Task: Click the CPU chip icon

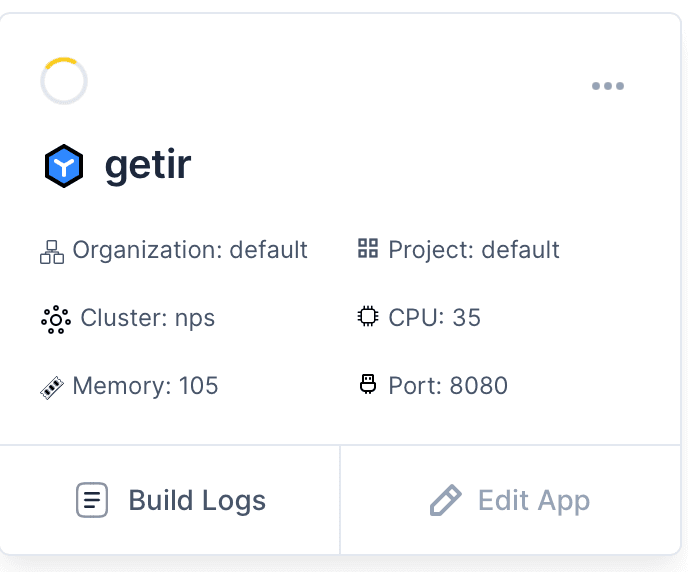Action: (368, 317)
